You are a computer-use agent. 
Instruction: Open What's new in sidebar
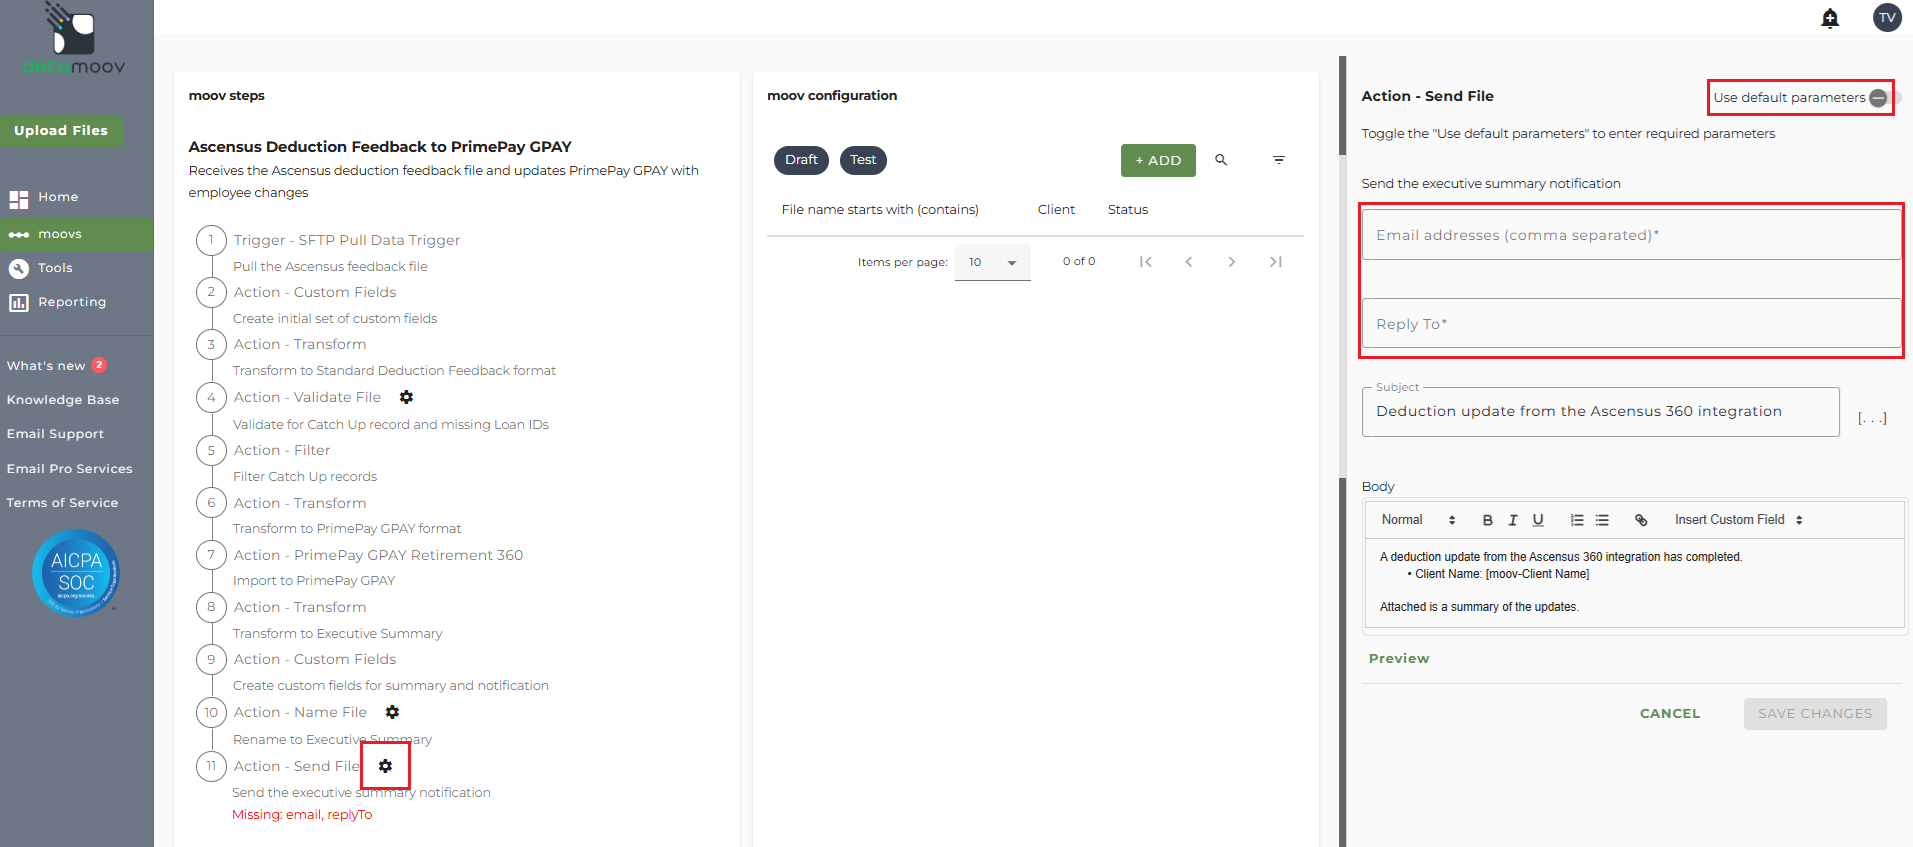46,366
